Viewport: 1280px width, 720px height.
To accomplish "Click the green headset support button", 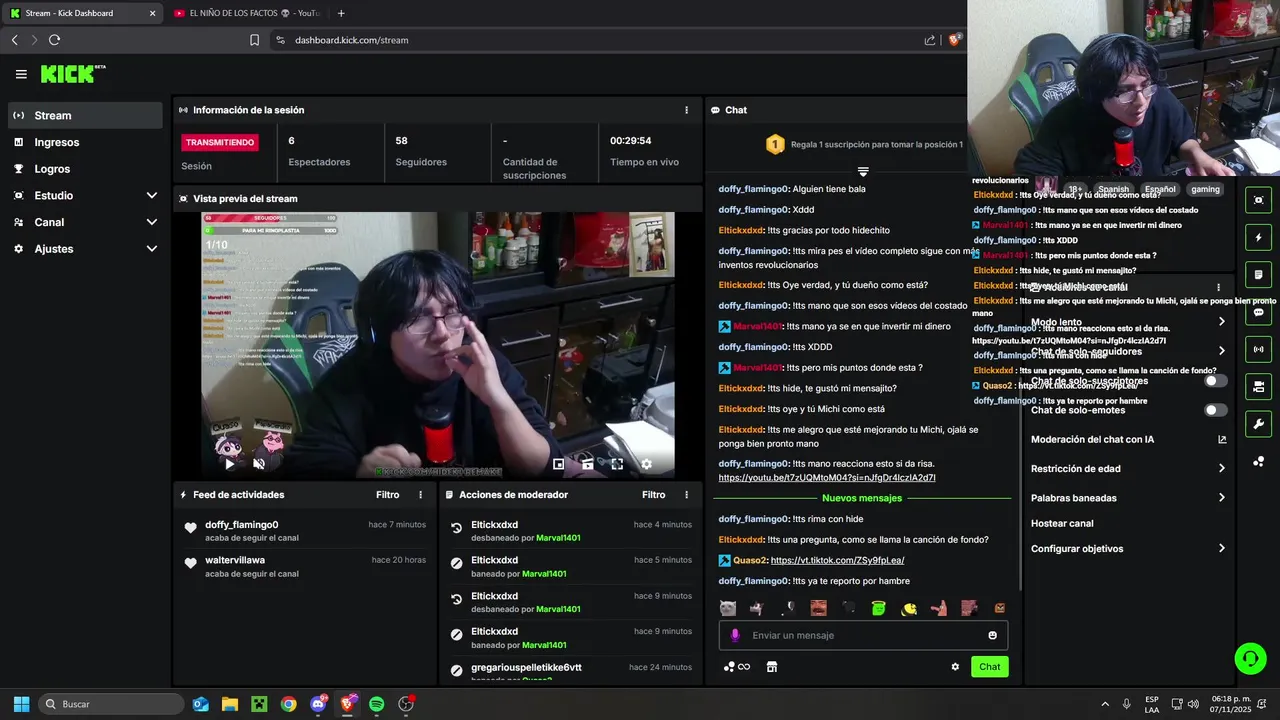I will (1250, 658).
